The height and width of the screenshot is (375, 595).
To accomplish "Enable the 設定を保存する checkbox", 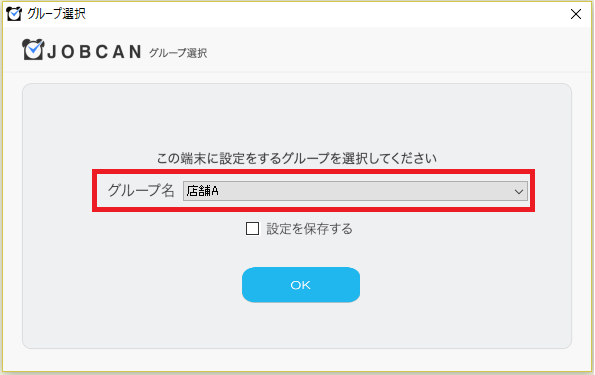I will coord(252,229).
